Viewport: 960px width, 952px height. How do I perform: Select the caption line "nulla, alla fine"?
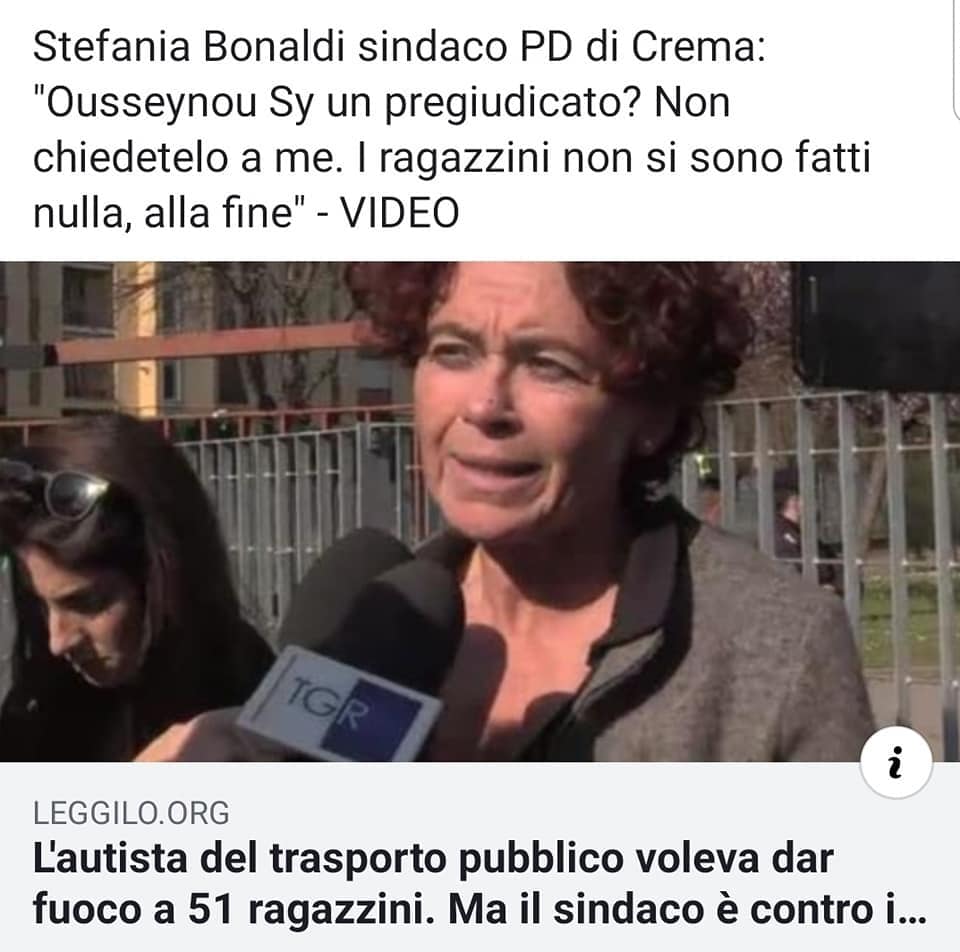[x=169, y=214]
